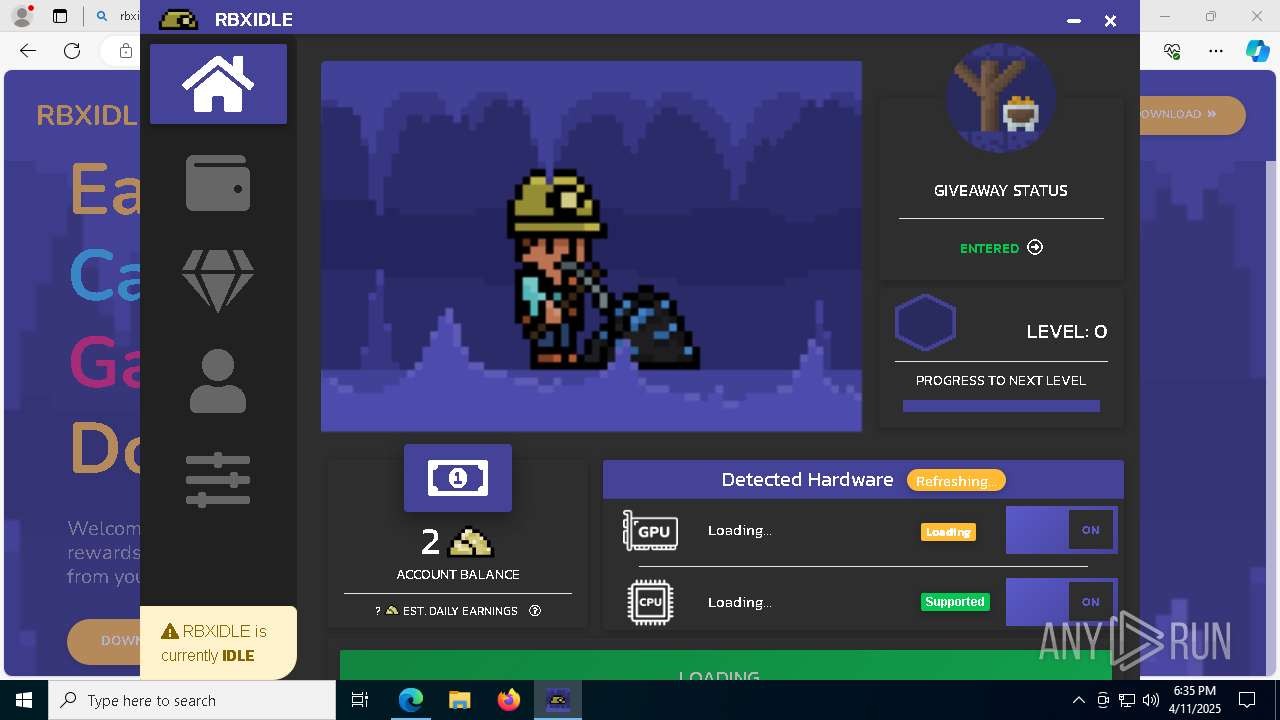Click the GPU Loading status badge

click(x=948, y=532)
